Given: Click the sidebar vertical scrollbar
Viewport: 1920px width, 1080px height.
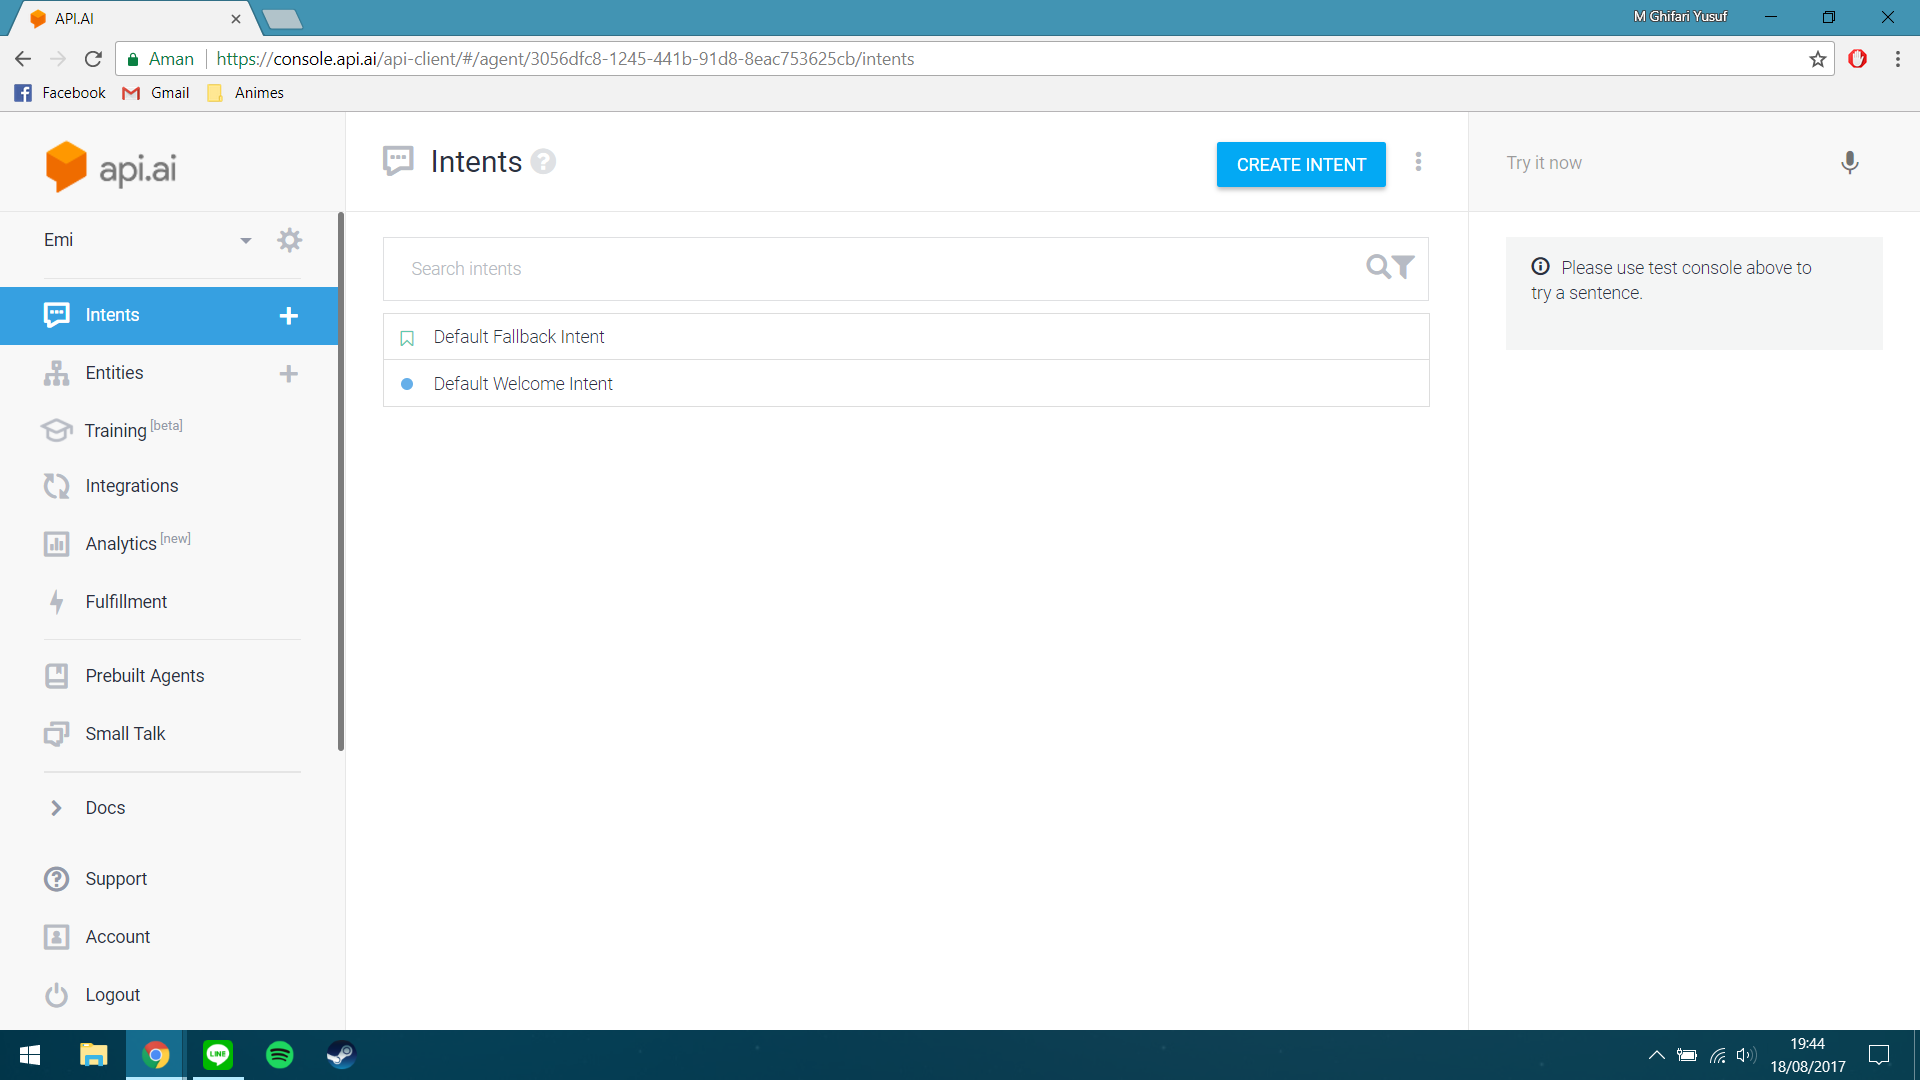Looking at the screenshot, I should (x=341, y=480).
